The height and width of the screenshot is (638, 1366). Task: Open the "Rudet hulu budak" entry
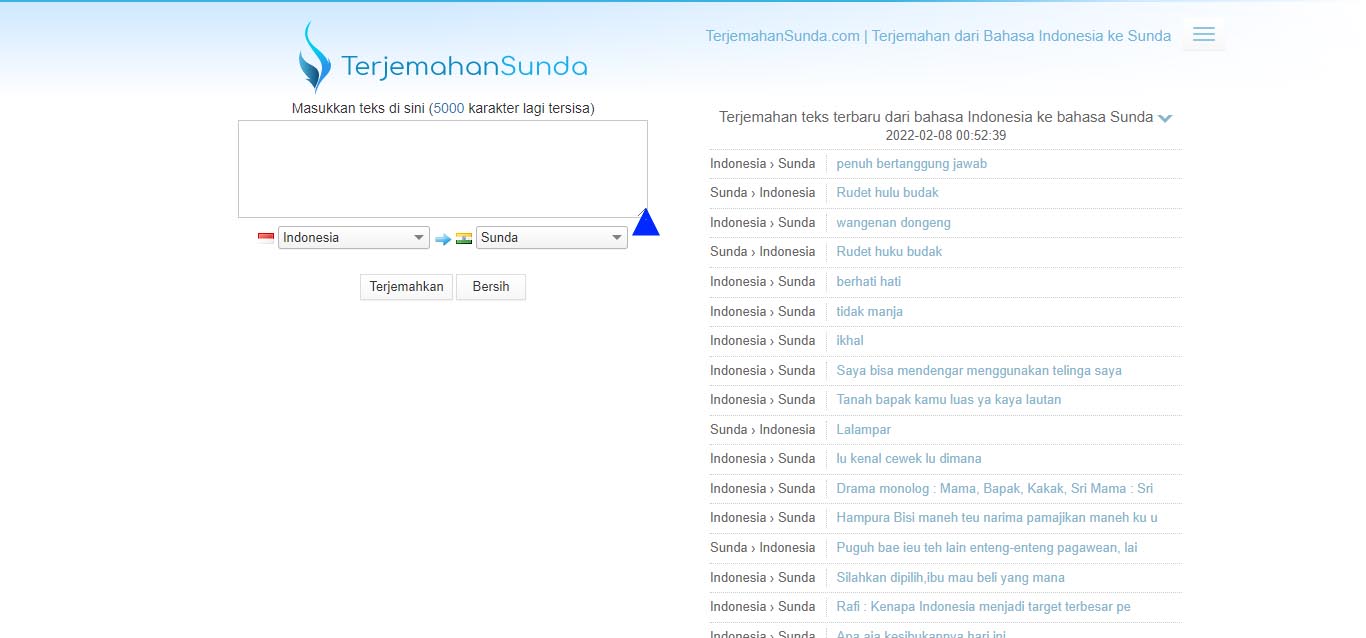[x=887, y=193]
